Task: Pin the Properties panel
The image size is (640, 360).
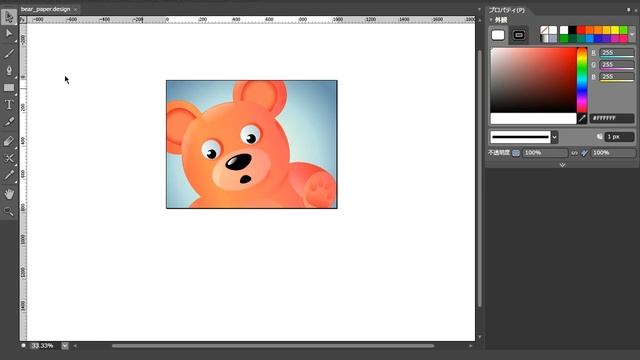Action: click(x=629, y=10)
